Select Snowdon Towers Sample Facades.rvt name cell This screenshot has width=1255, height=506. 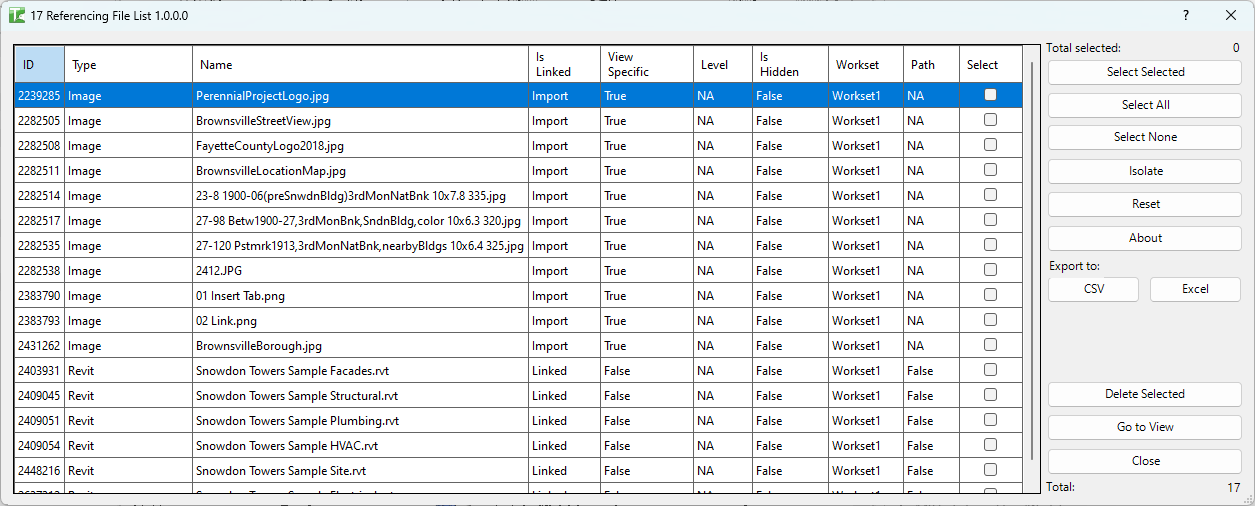point(360,371)
